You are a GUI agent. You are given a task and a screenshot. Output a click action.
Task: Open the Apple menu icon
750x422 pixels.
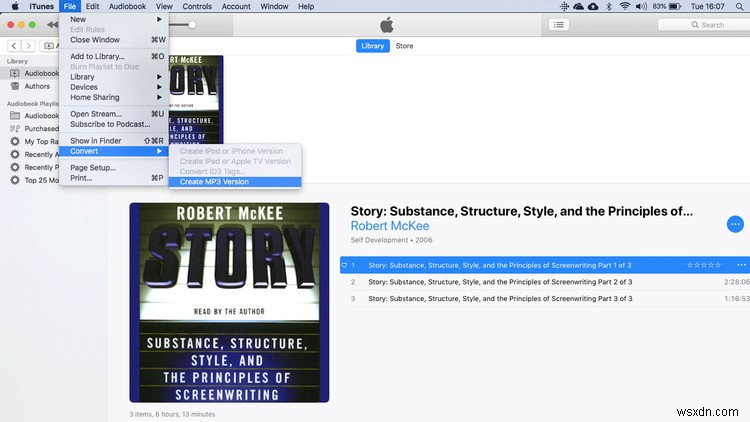coord(15,6)
